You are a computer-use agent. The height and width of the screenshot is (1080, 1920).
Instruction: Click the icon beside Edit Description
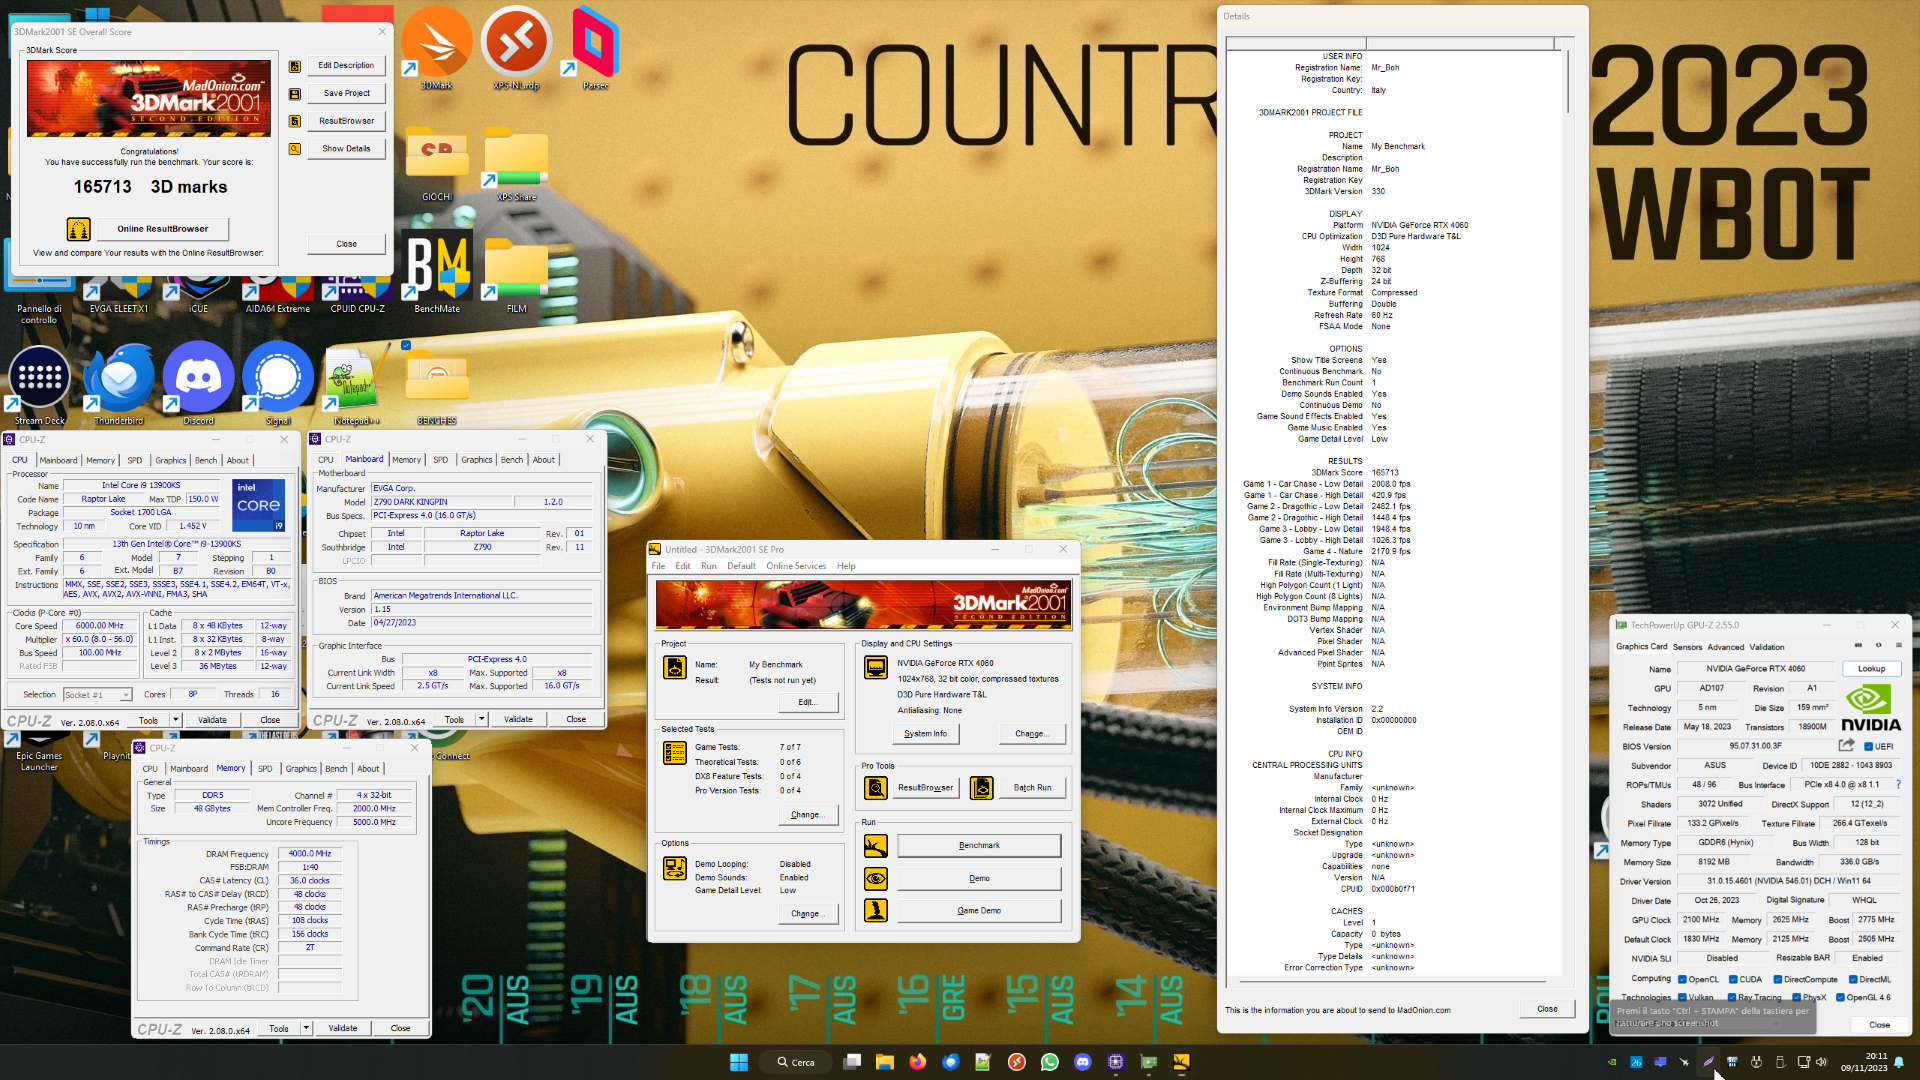pos(295,66)
